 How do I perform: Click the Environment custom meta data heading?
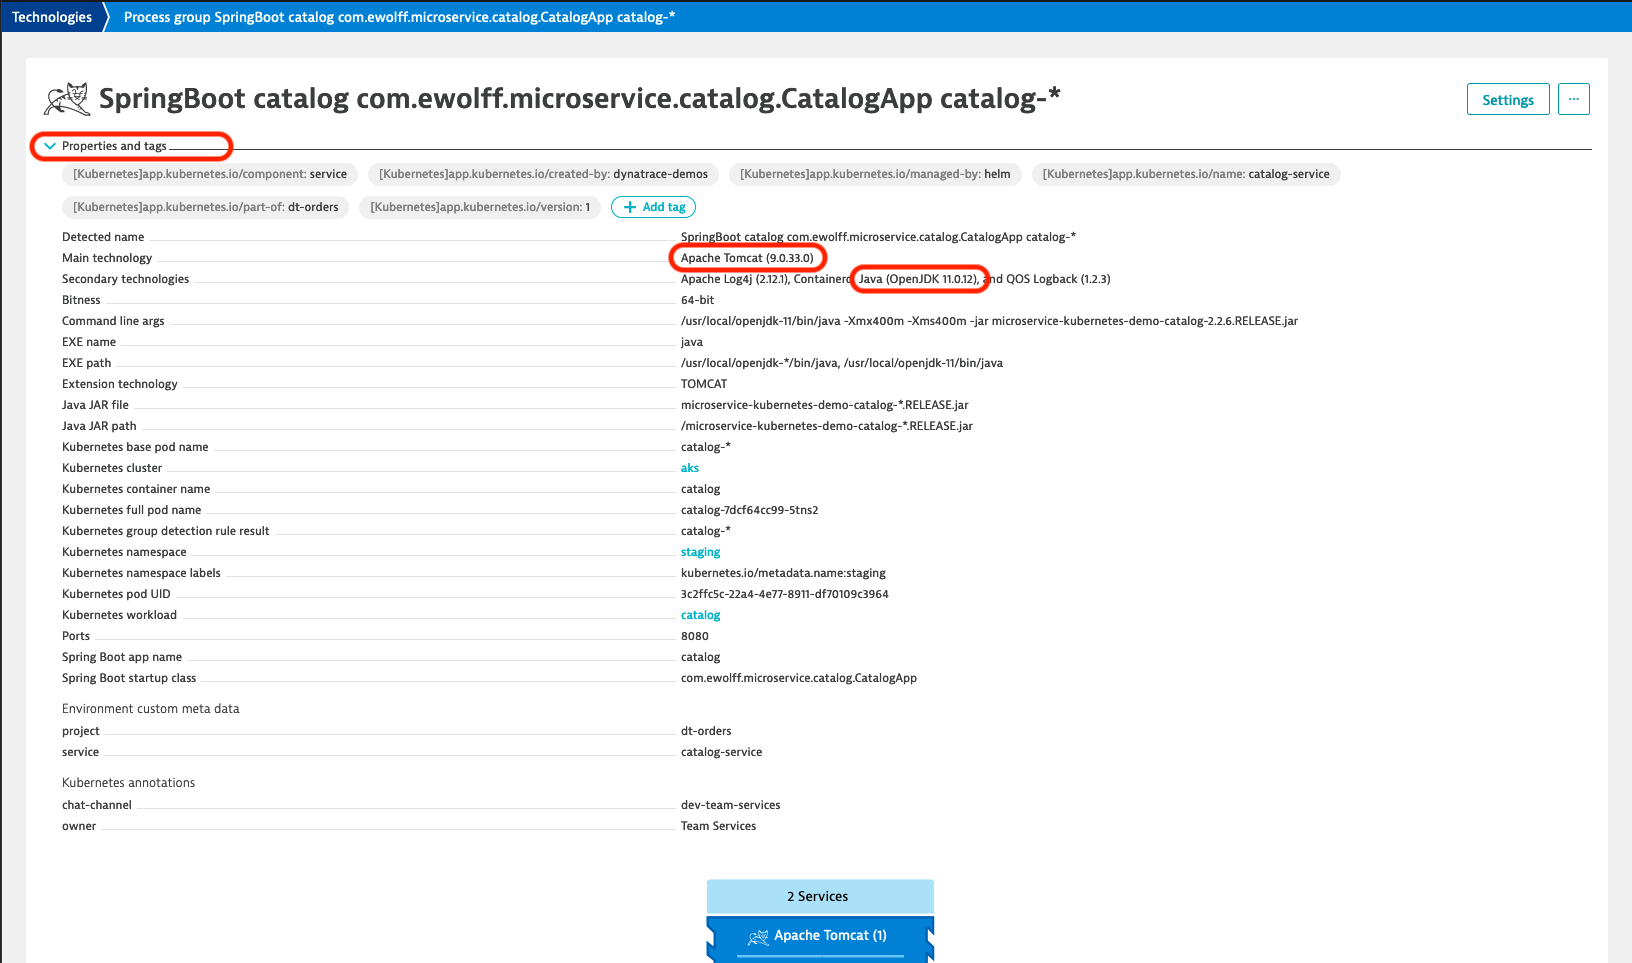(151, 709)
